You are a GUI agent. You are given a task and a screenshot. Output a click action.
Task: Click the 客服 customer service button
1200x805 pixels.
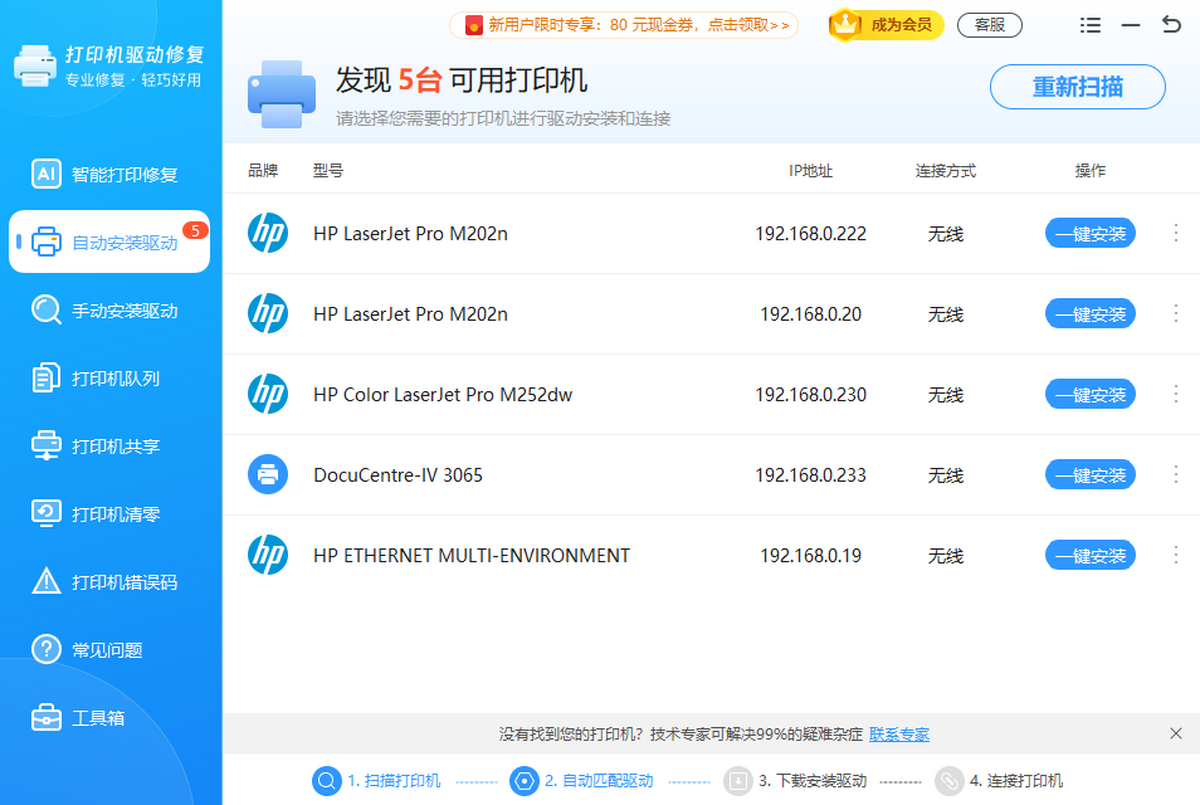[x=990, y=25]
